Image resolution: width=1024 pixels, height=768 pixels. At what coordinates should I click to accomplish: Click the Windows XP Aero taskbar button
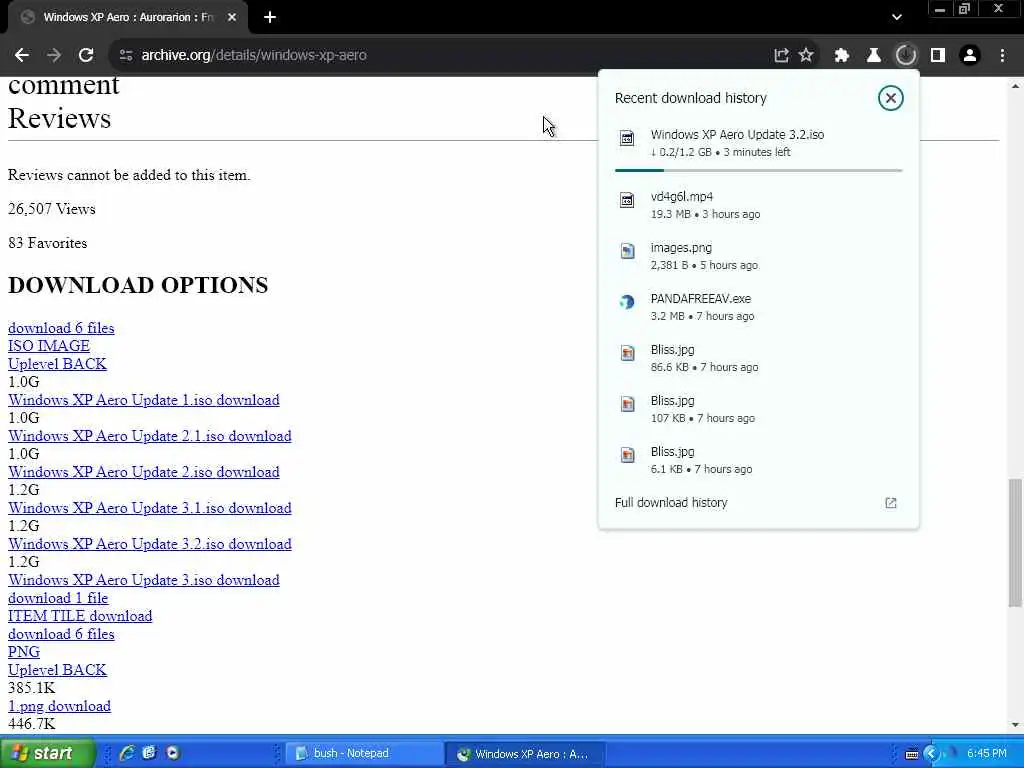[526, 754]
